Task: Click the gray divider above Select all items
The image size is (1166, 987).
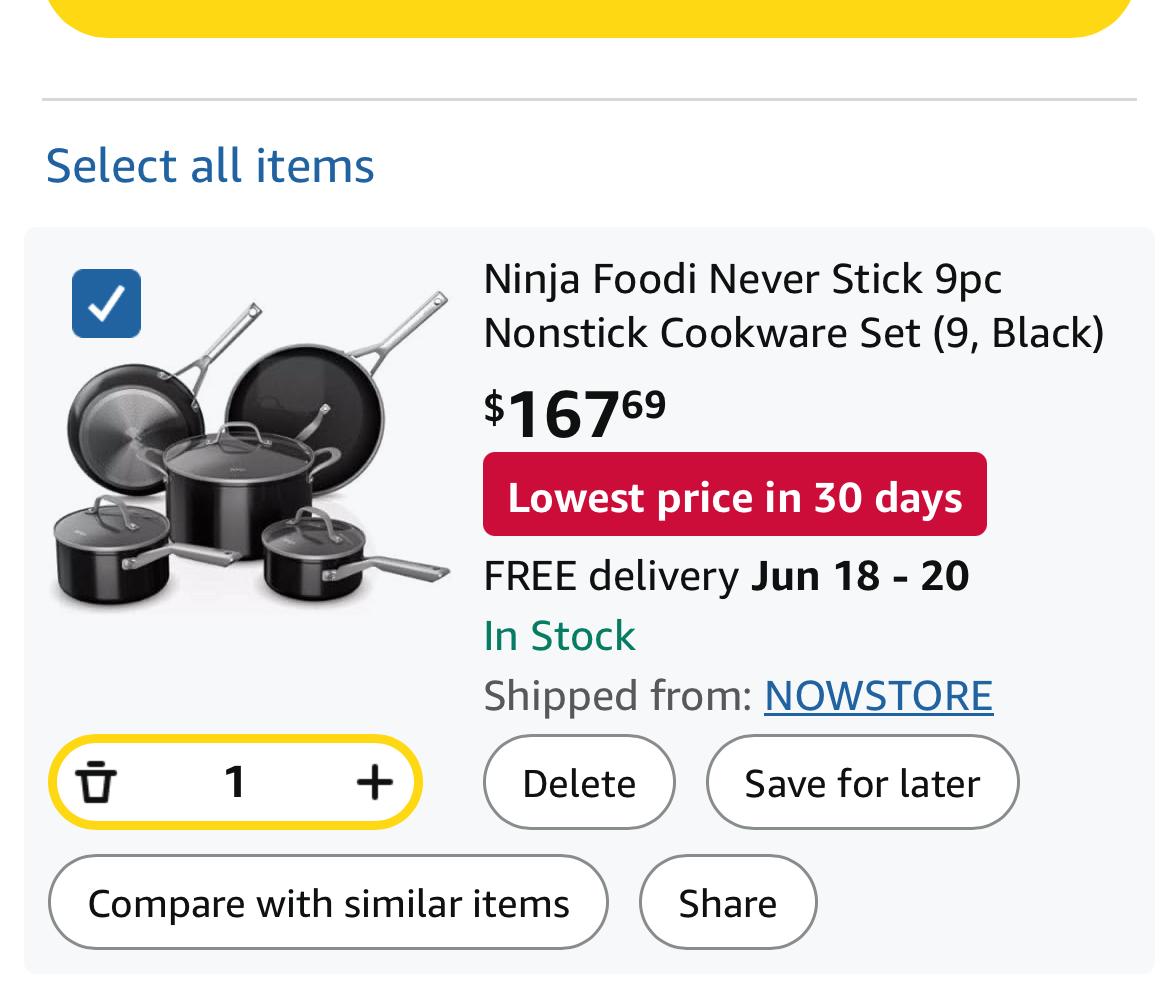Action: click(589, 99)
